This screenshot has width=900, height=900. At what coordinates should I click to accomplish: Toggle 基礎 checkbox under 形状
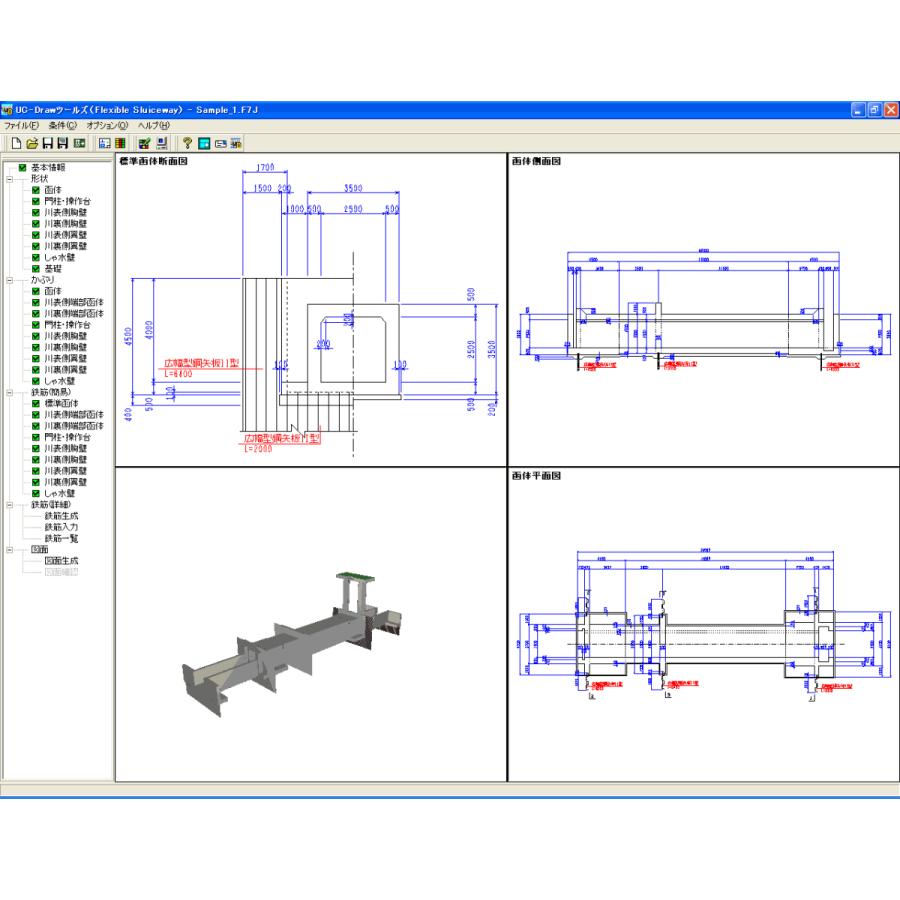36,268
